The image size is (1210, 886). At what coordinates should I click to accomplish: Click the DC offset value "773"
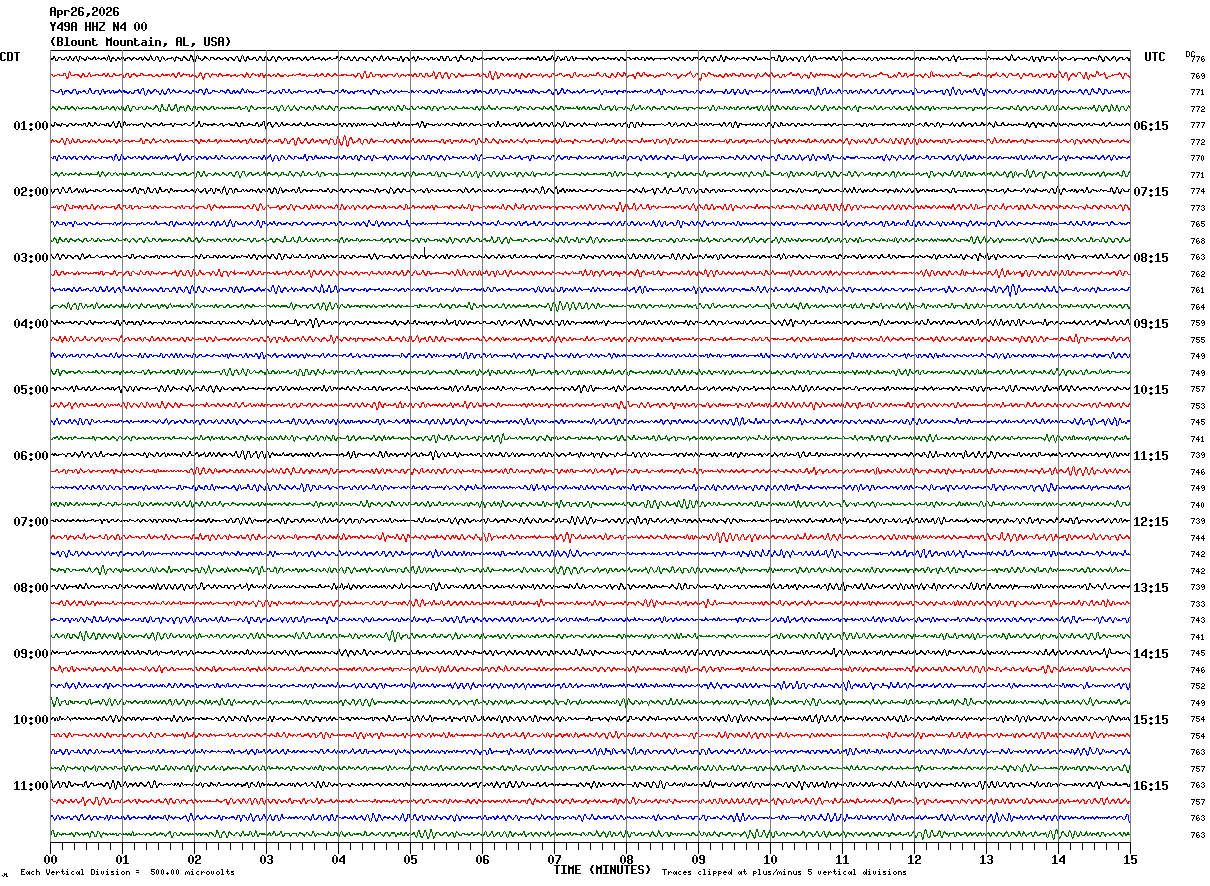[x=1198, y=208]
